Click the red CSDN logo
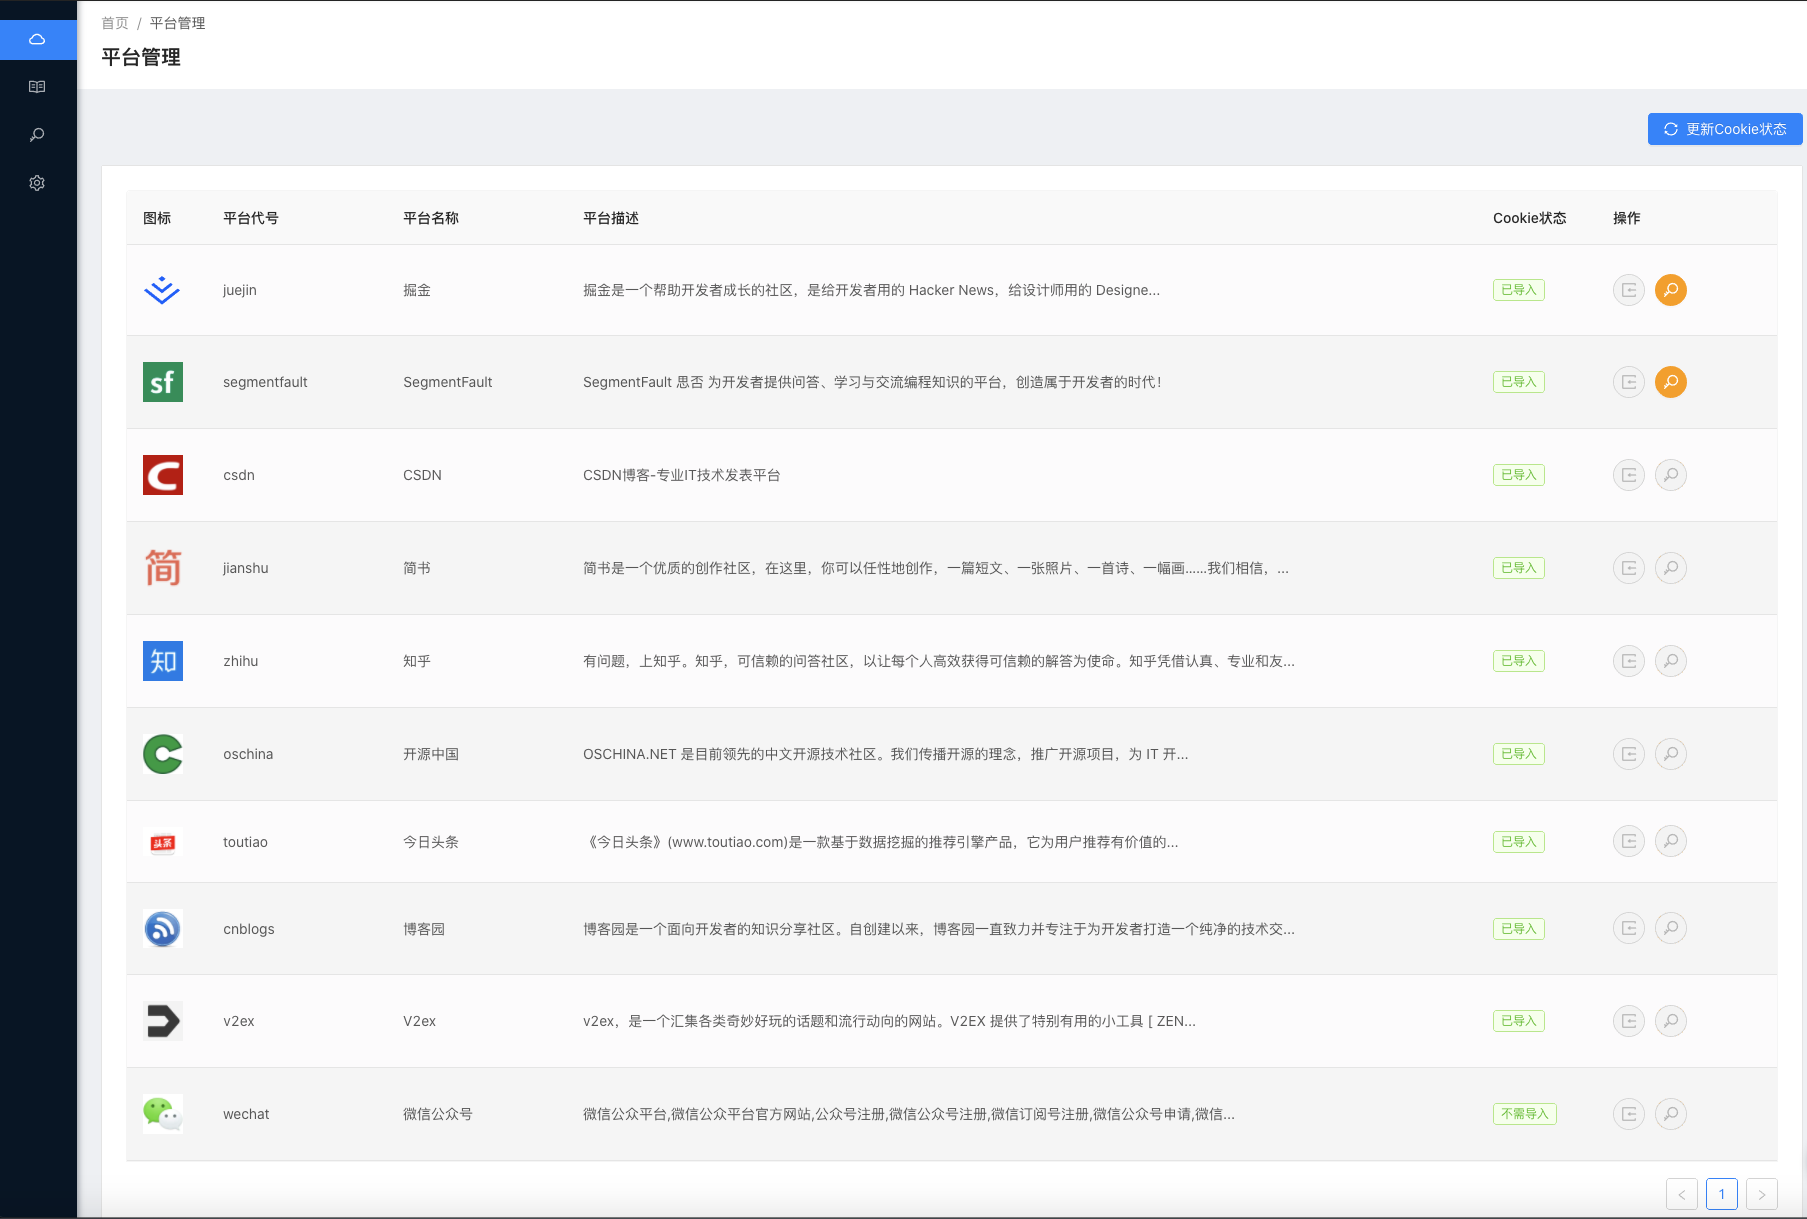The width and height of the screenshot is (1807, 1219). 163,475
